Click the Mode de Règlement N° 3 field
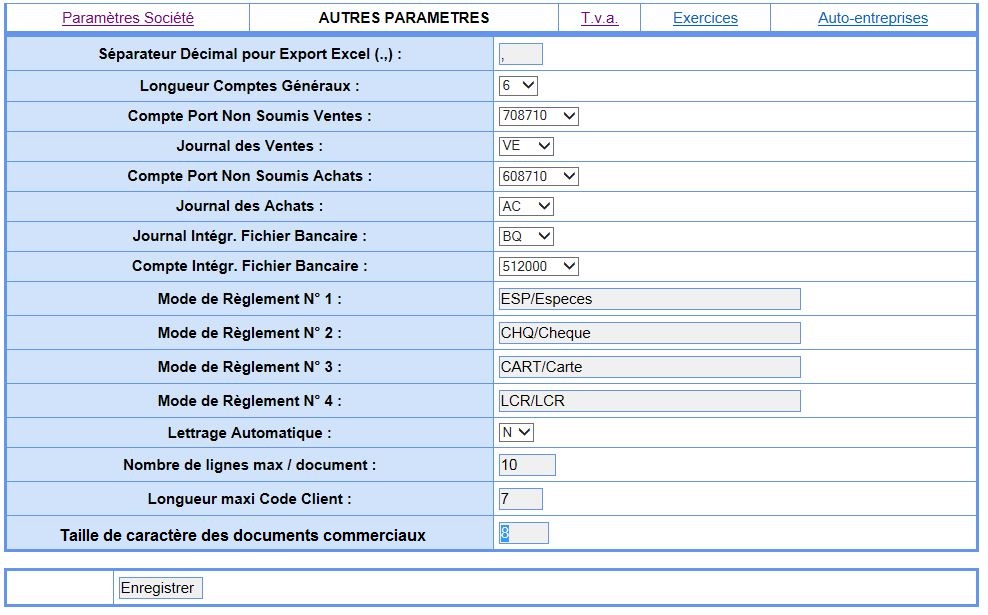Screen dimensions: 988x615 pos(649,367)
